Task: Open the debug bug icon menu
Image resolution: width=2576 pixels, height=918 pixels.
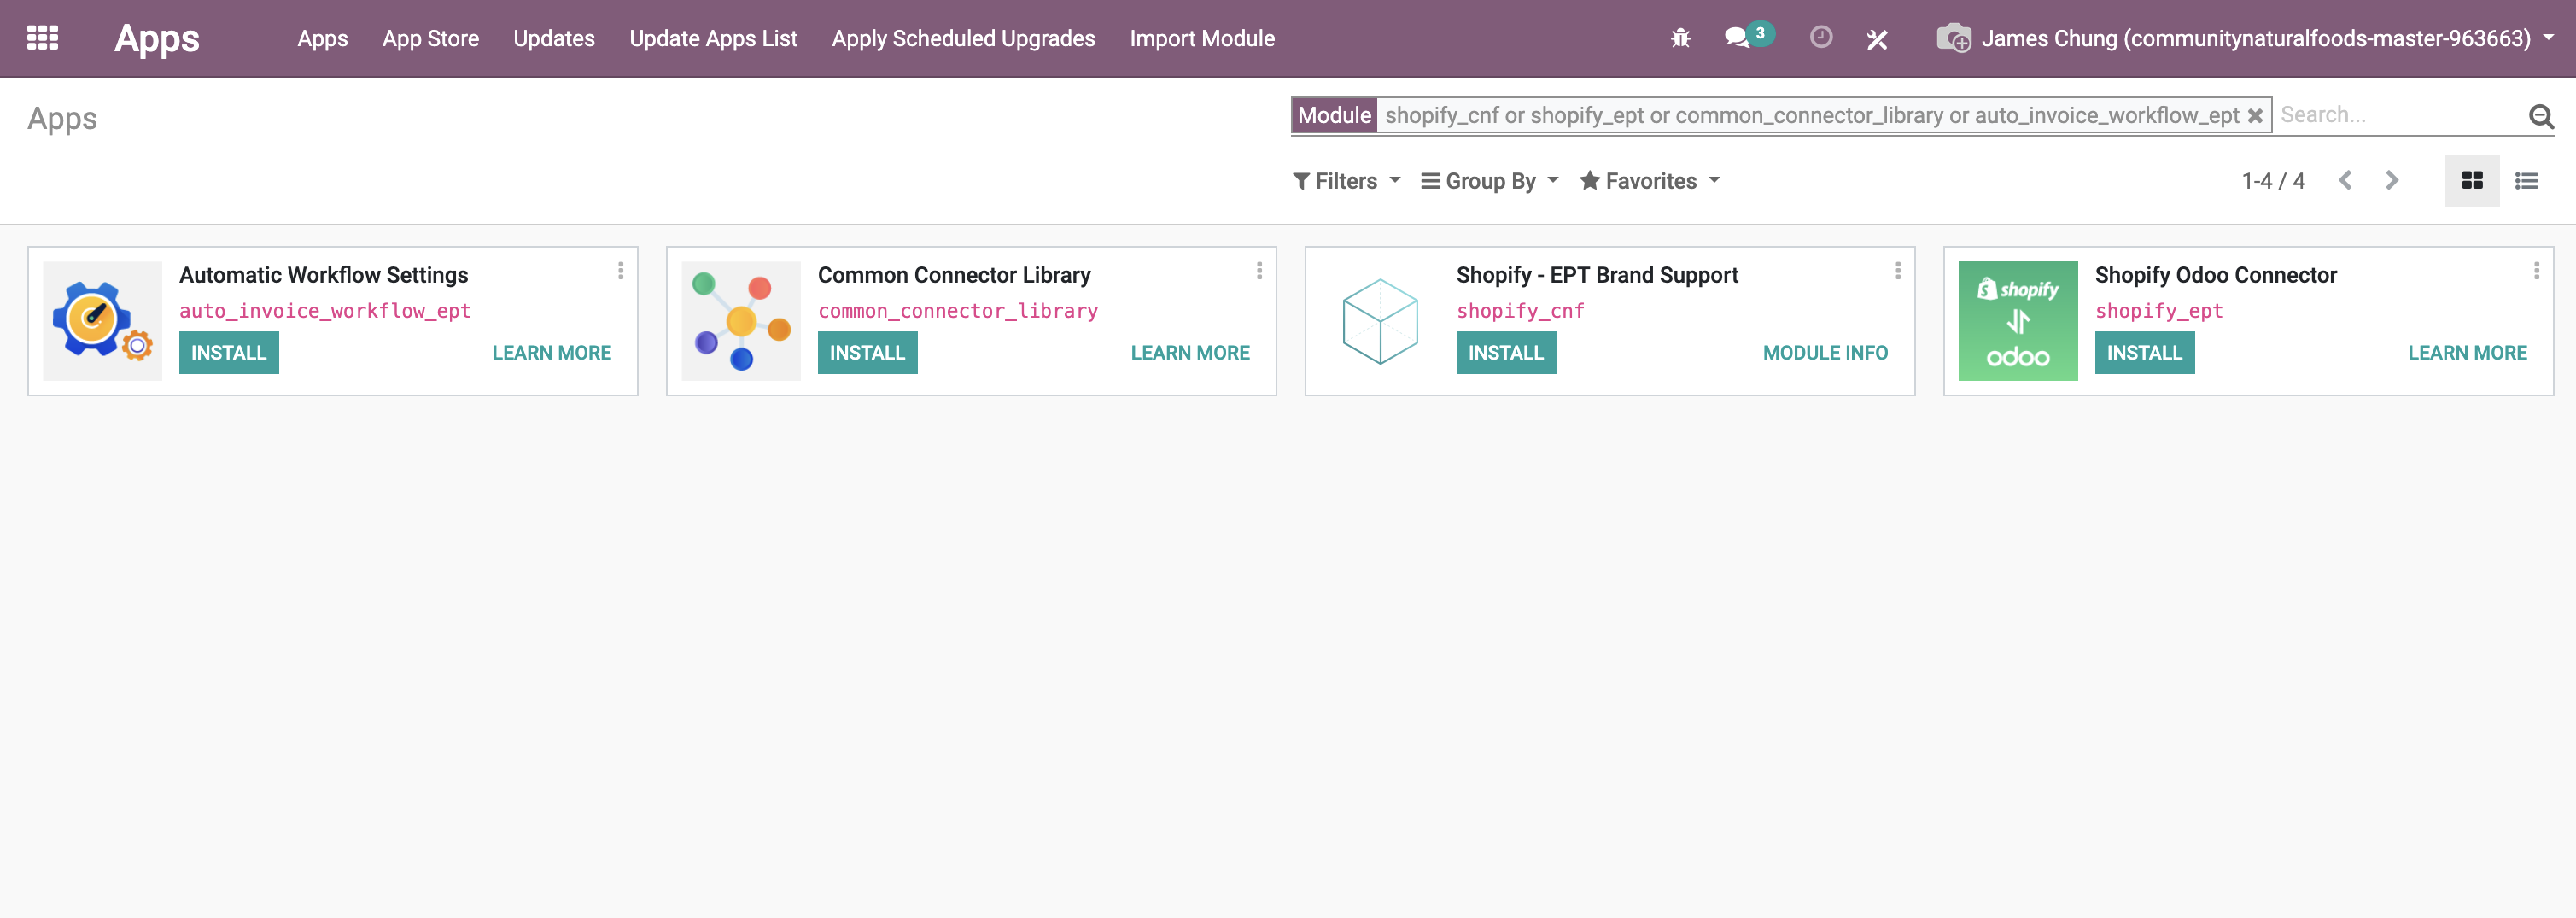Action: point(1680,38)
